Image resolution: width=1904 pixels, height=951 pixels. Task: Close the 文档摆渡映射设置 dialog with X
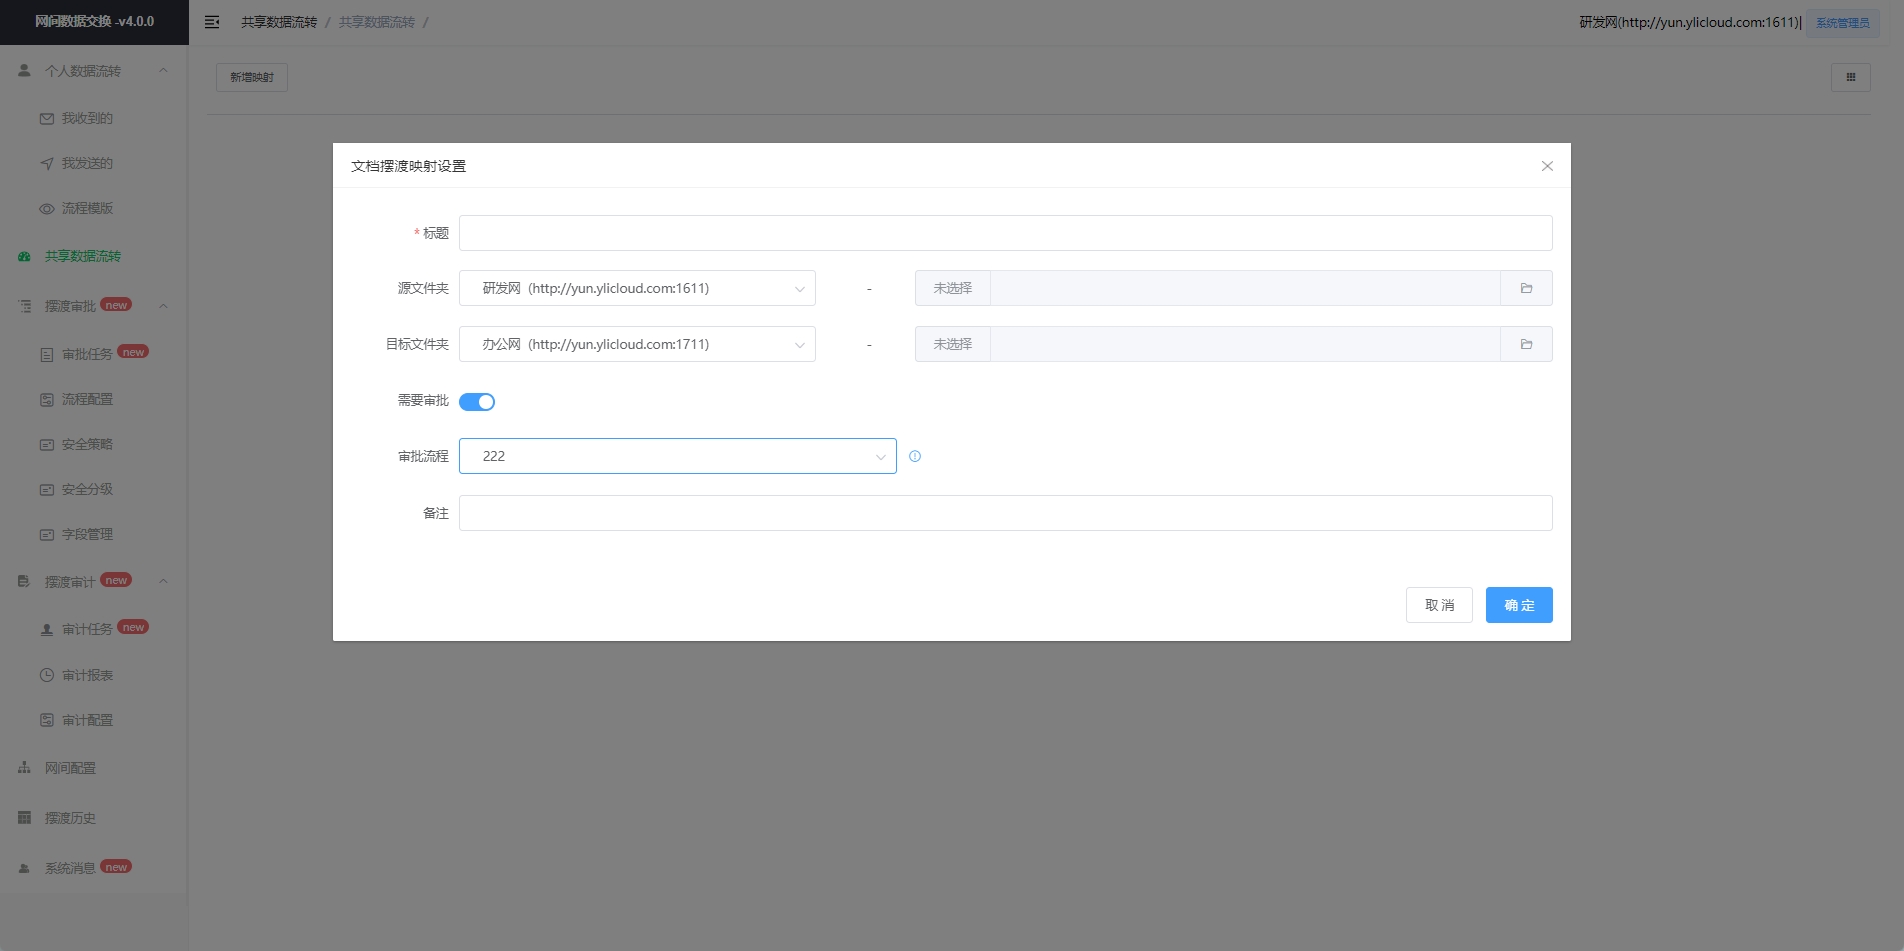tap(1547, 166)
